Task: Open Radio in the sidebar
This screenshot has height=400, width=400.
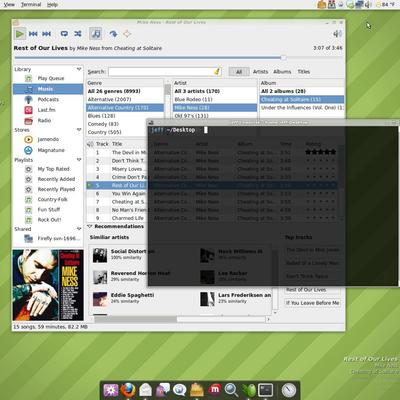Action: (48, 120)
